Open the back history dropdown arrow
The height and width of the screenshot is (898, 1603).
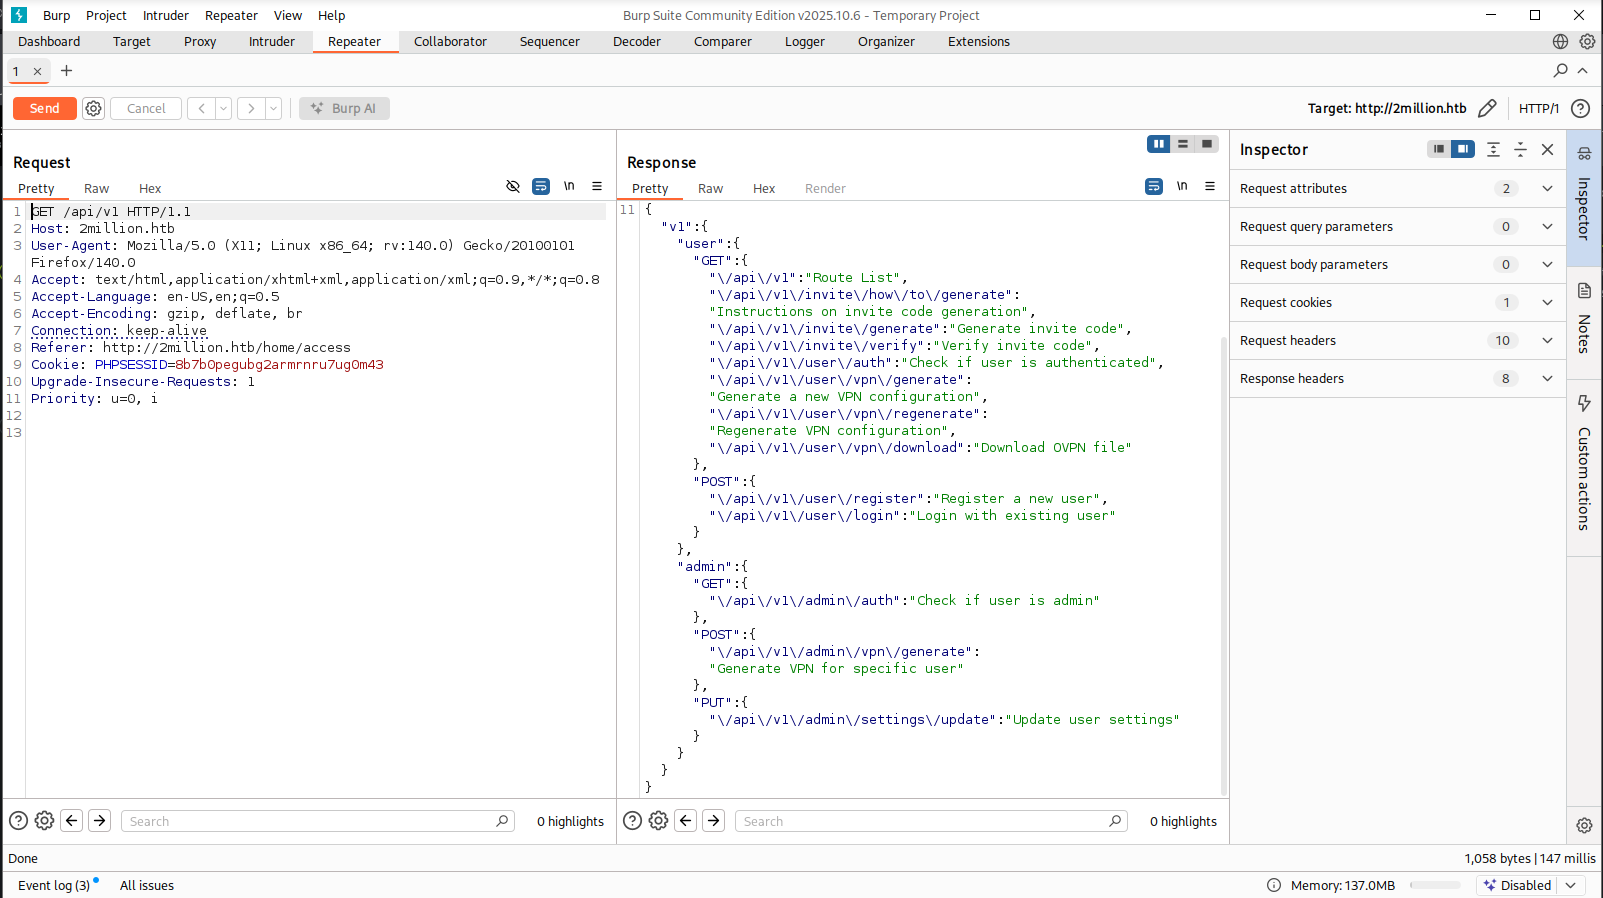(x=224, y=108)
